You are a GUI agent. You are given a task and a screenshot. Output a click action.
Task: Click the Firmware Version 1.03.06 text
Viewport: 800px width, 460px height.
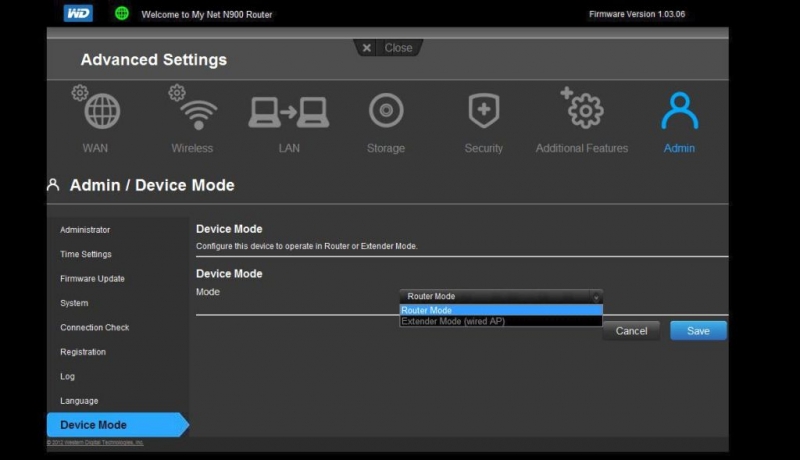coord(637,14)
